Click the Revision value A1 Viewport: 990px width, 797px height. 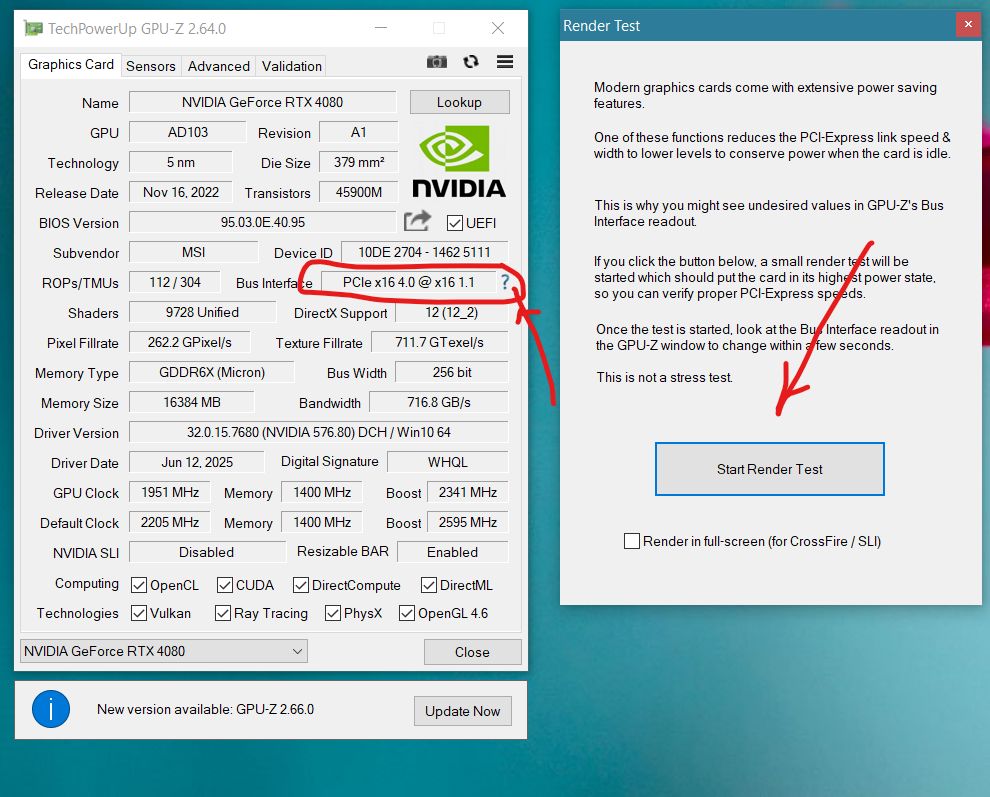(359, 132)
